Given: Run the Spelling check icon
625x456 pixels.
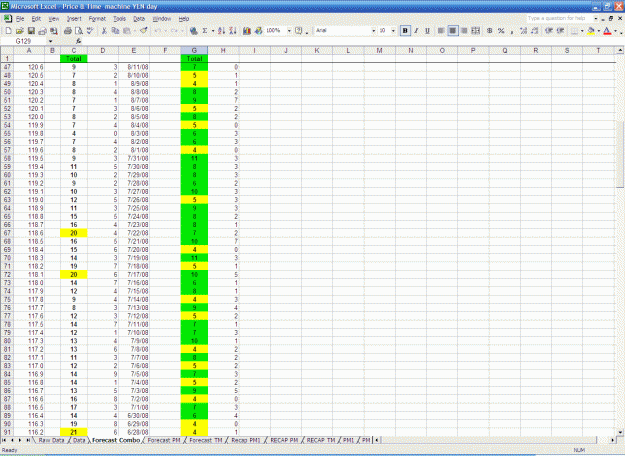Looking at the screenshot, I should pos(90,31).
